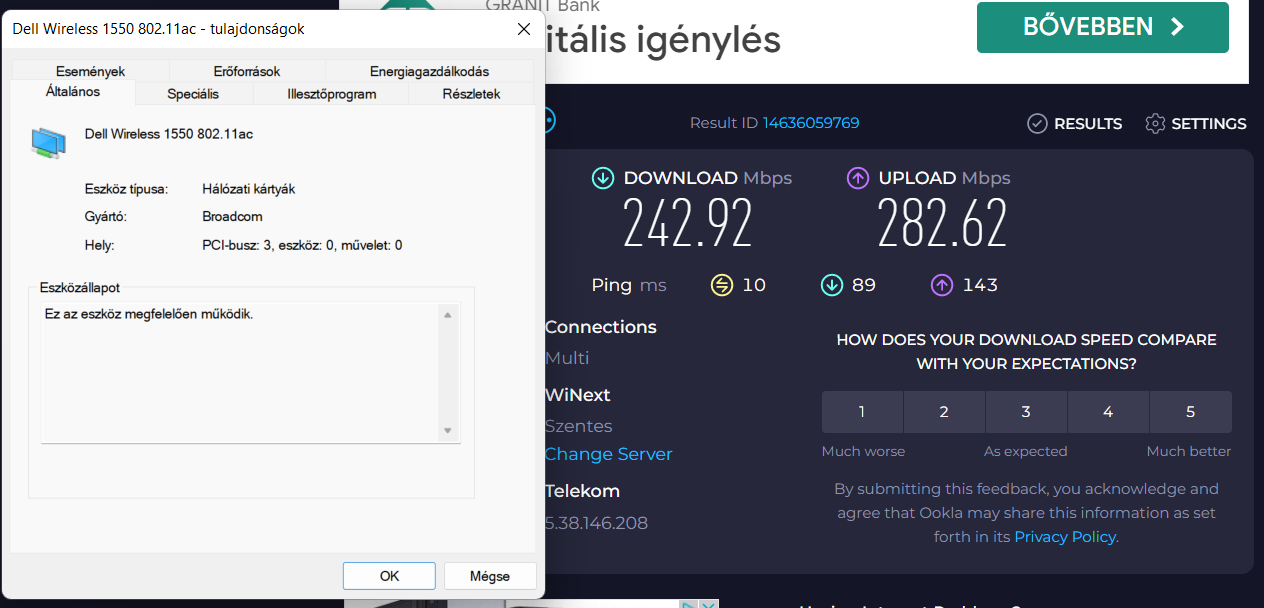Click the idle ping latency icon
The width and height of the screenshot is (1264, 608).
point(721,285)
